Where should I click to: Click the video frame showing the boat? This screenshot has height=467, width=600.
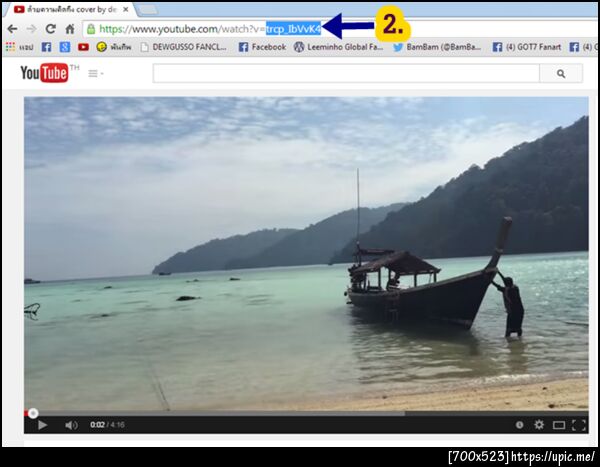[306, 254]
